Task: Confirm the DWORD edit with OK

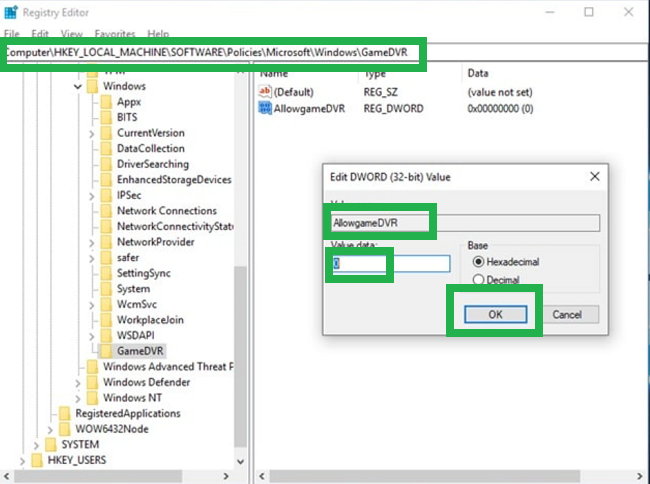Action: 495,315
